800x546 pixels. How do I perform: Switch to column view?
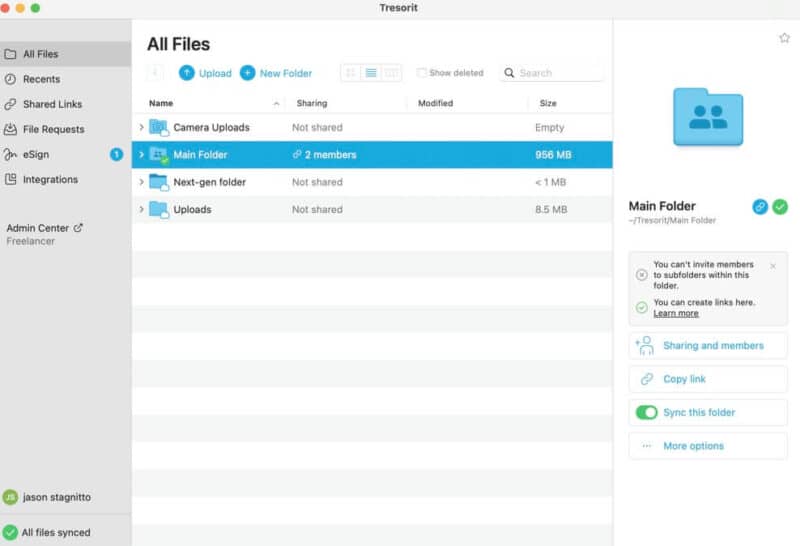[x=391, y=73]
